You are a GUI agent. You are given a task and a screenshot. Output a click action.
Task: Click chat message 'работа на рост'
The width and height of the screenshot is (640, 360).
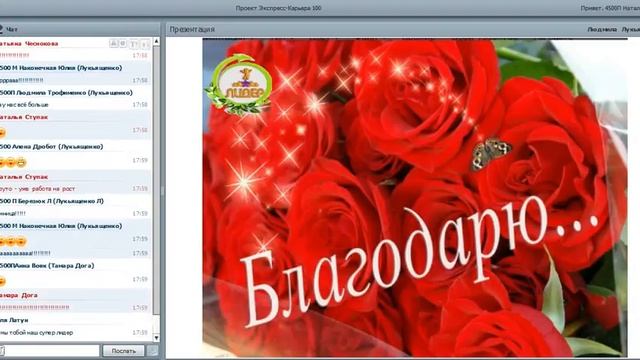click(x=53, y=189)
